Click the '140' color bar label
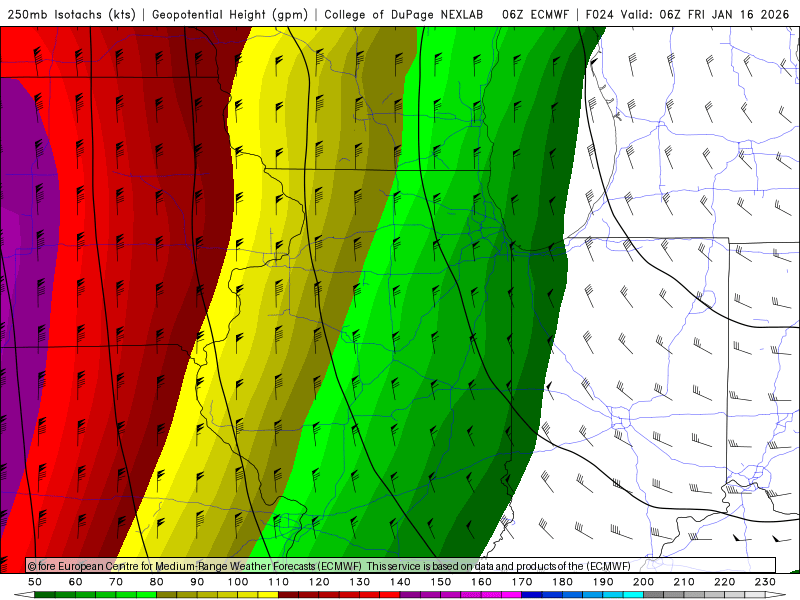Viewport: 800px width, 600px height. (x=400, y=582)
